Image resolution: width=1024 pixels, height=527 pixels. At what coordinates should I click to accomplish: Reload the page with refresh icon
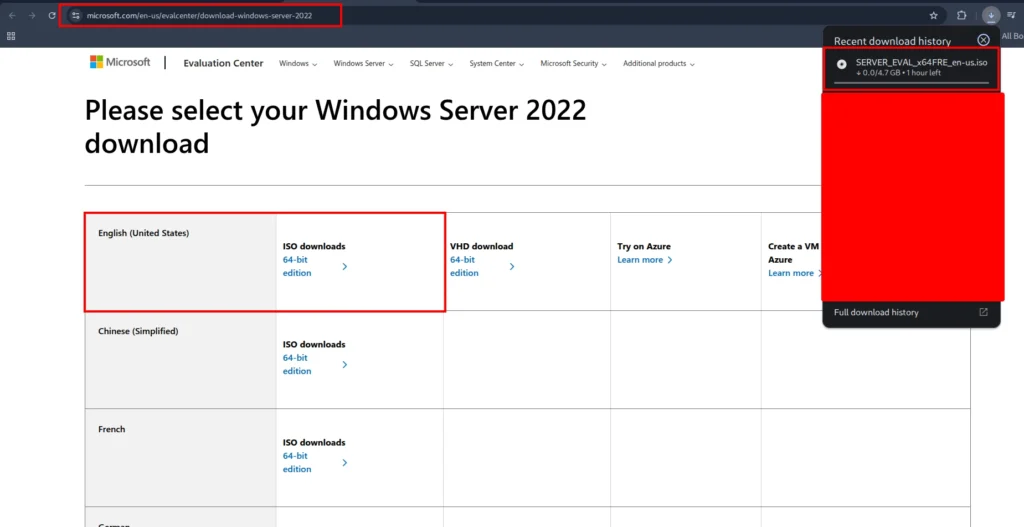[x=52, y=16]
